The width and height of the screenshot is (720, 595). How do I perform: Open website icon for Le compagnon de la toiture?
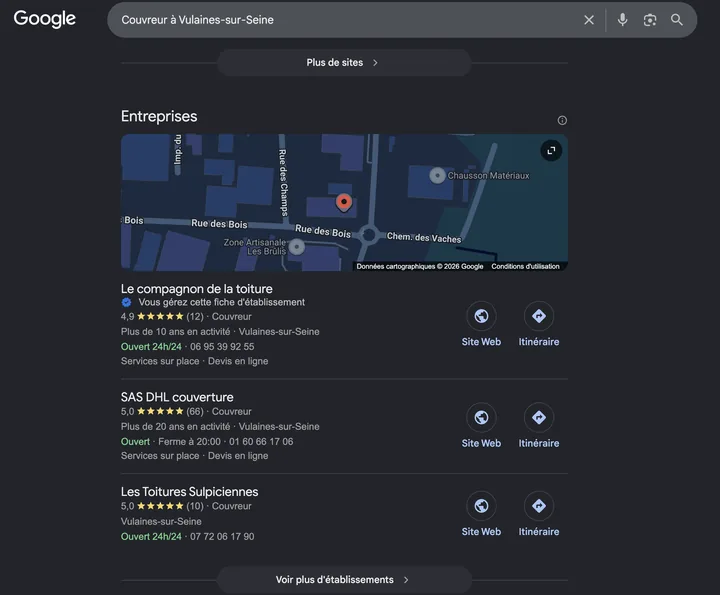481,316
